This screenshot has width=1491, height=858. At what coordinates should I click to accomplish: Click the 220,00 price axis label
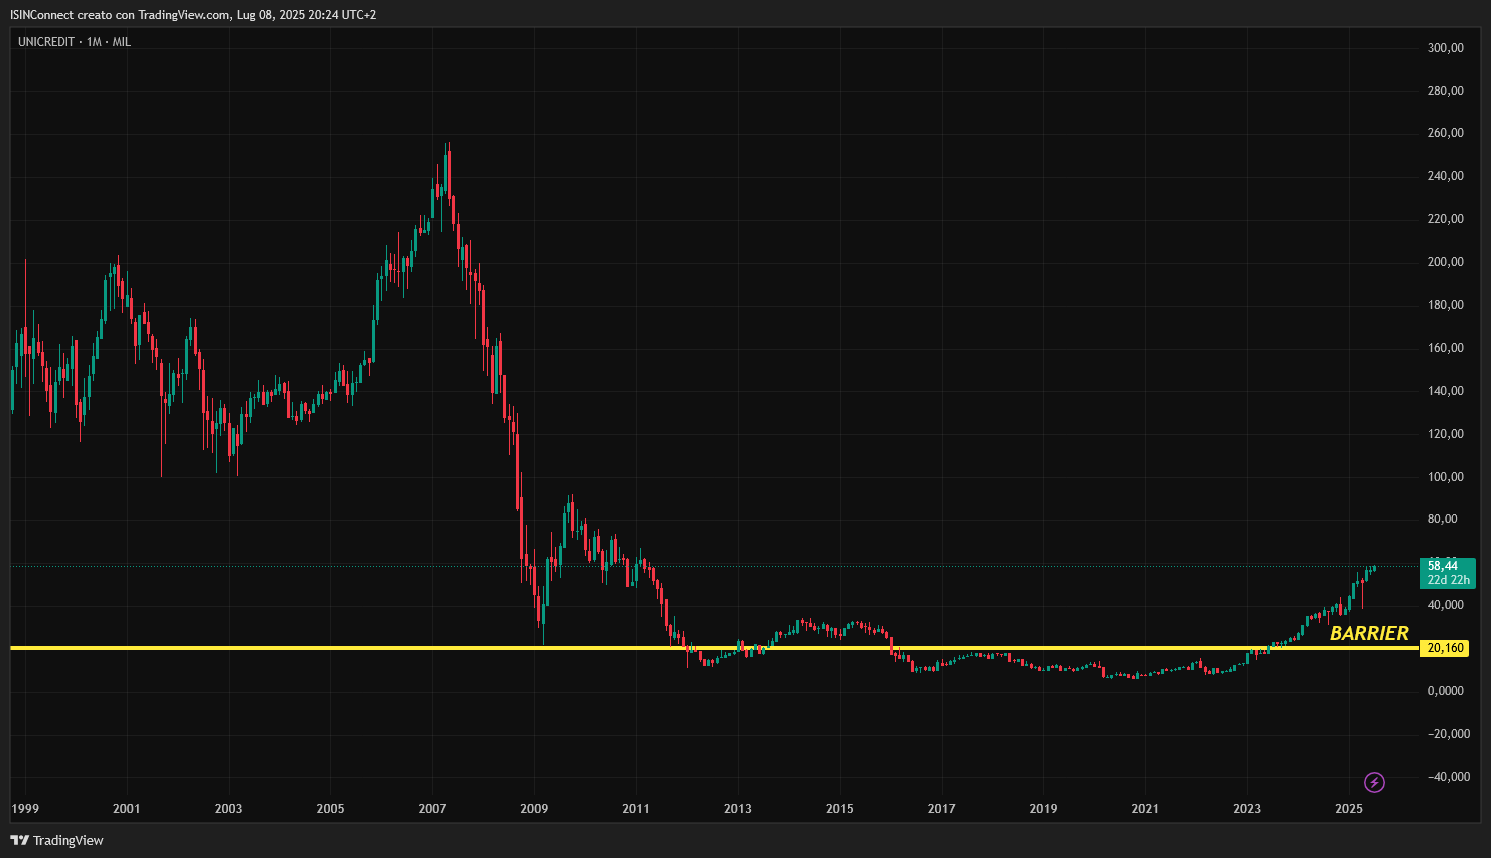1446,219
